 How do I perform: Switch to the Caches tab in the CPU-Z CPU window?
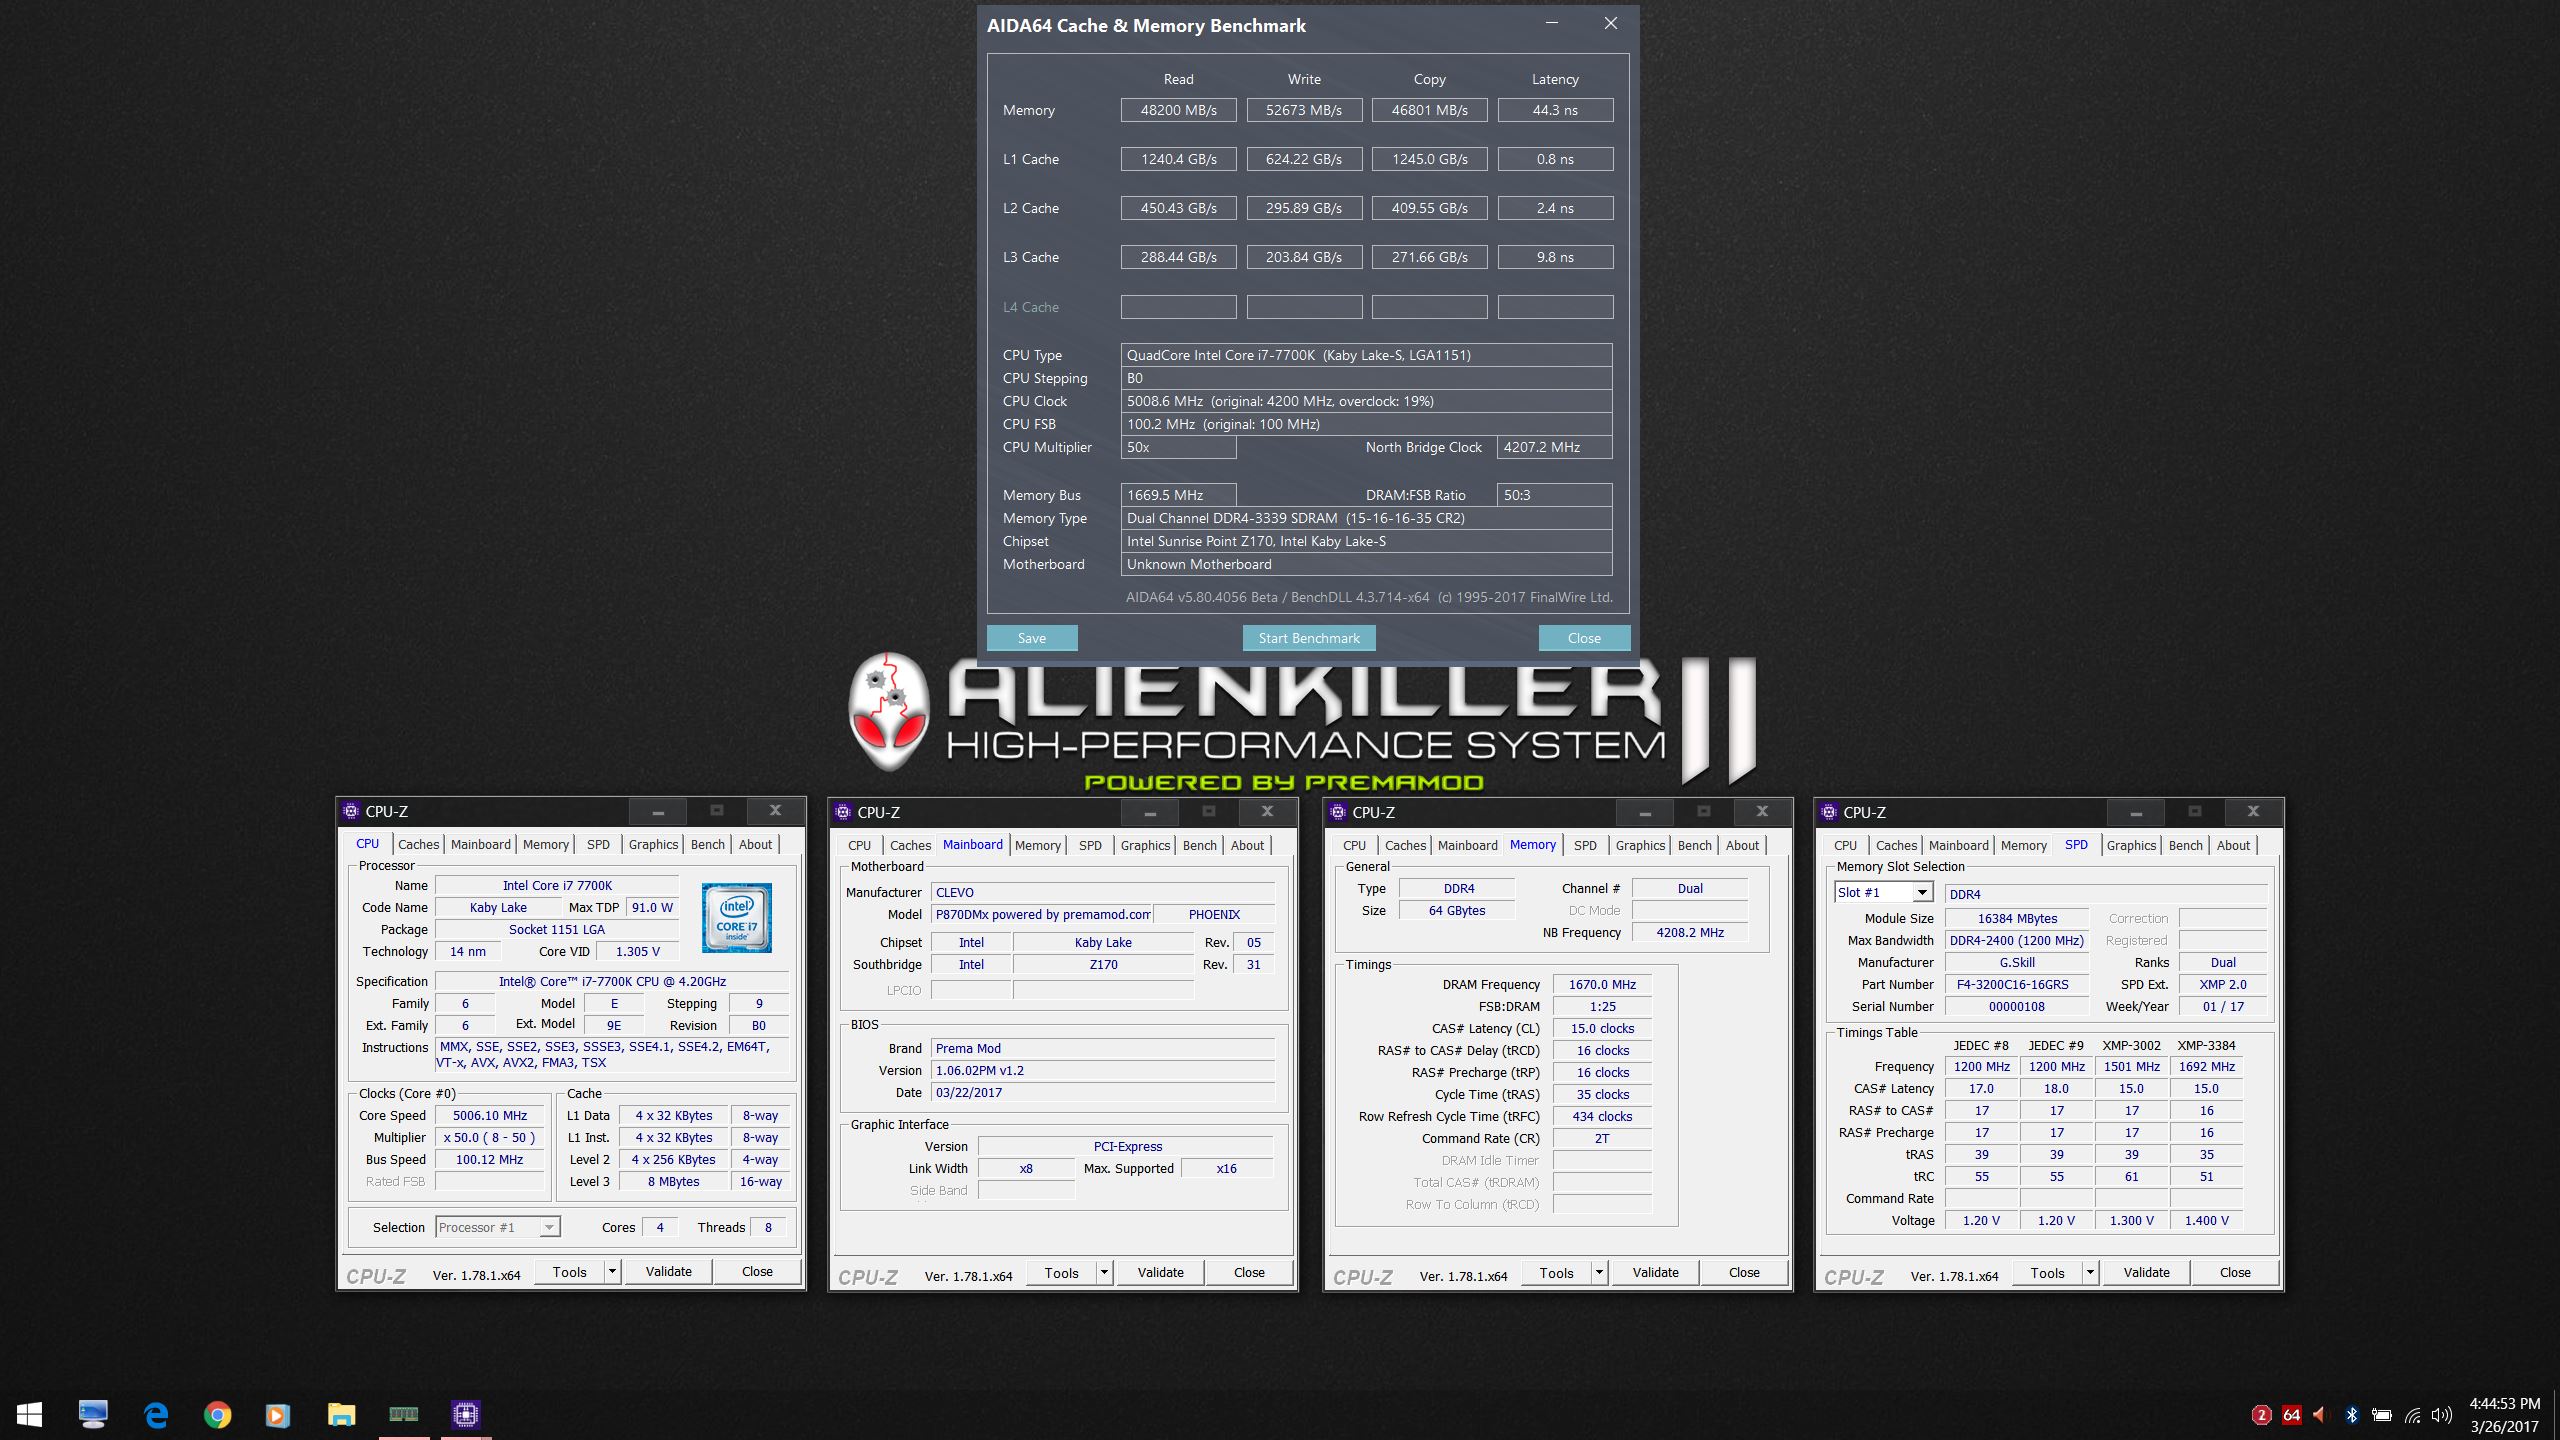418,845
